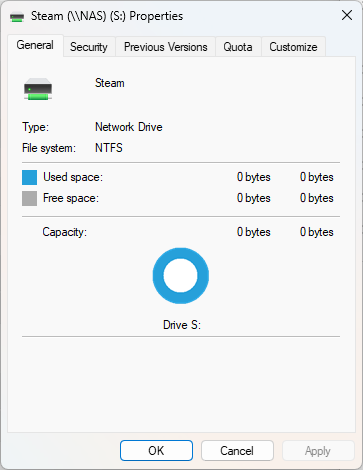363x470 pixels.
Task: Click the dialog title text Steam (\\NAS) (S:) Properties
Action: click(107, 16)
